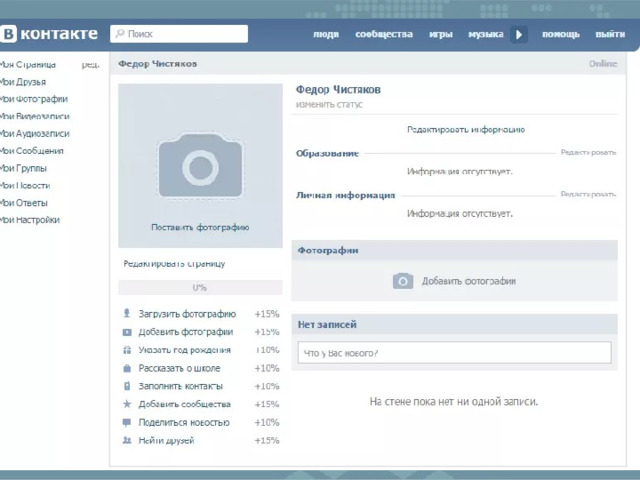Click the VKontakte logo icon
The height and width of the screenshot is (480, 640).
pos(8,34)
